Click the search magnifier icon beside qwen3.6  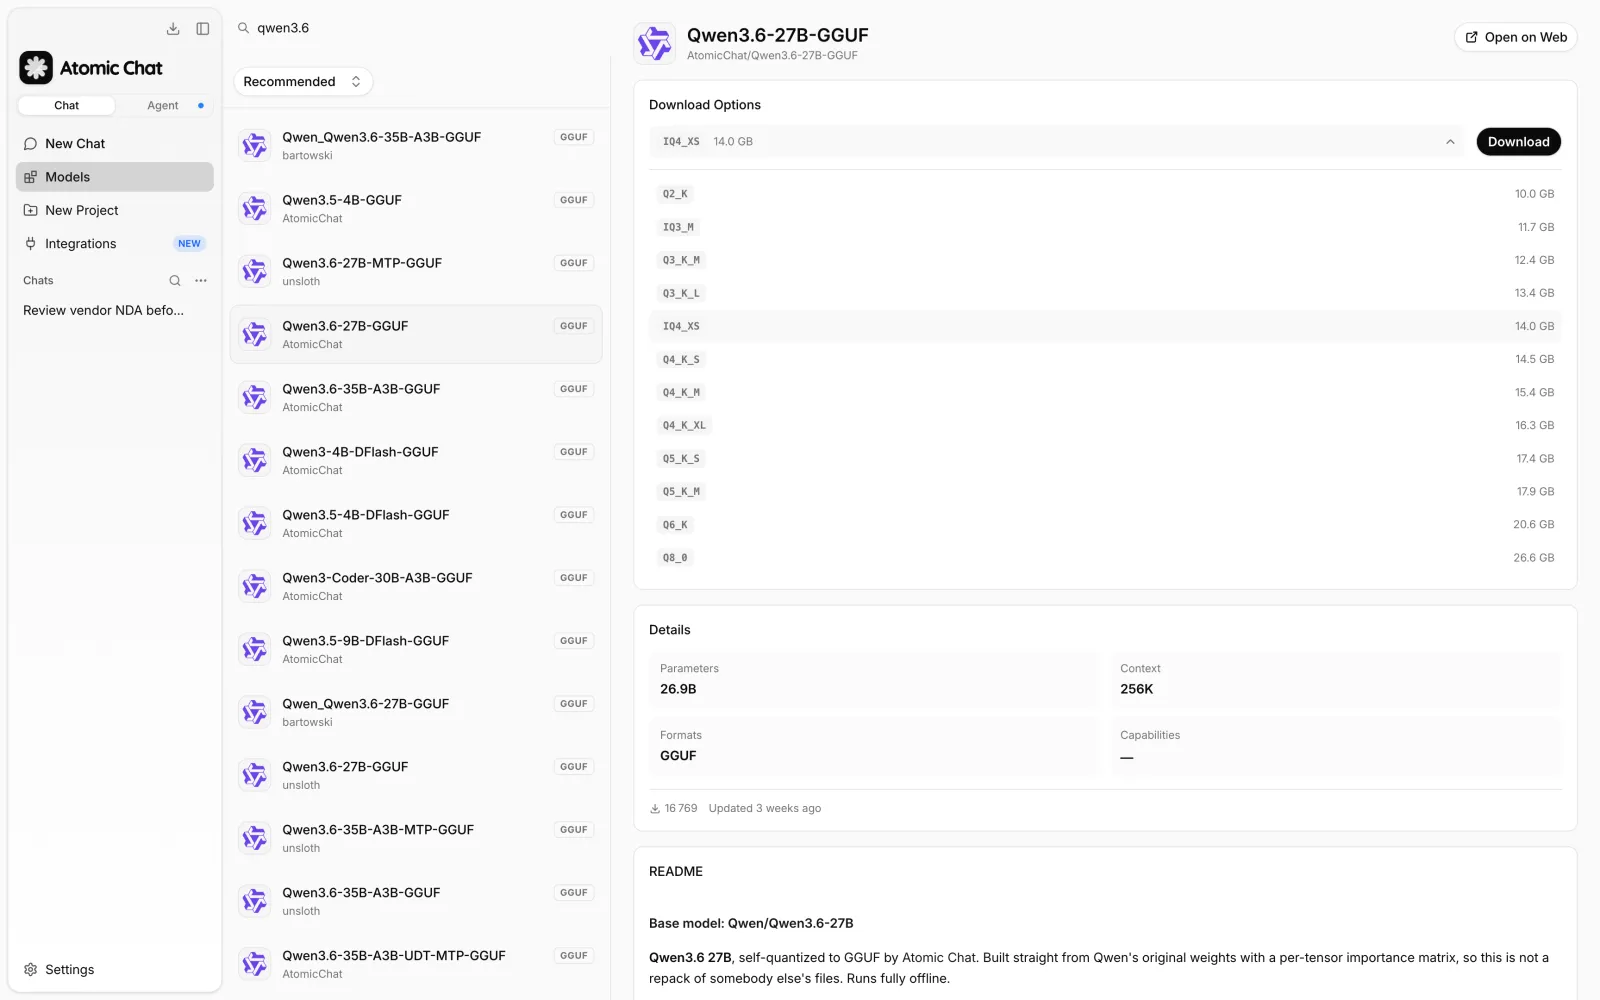[243, 28]
